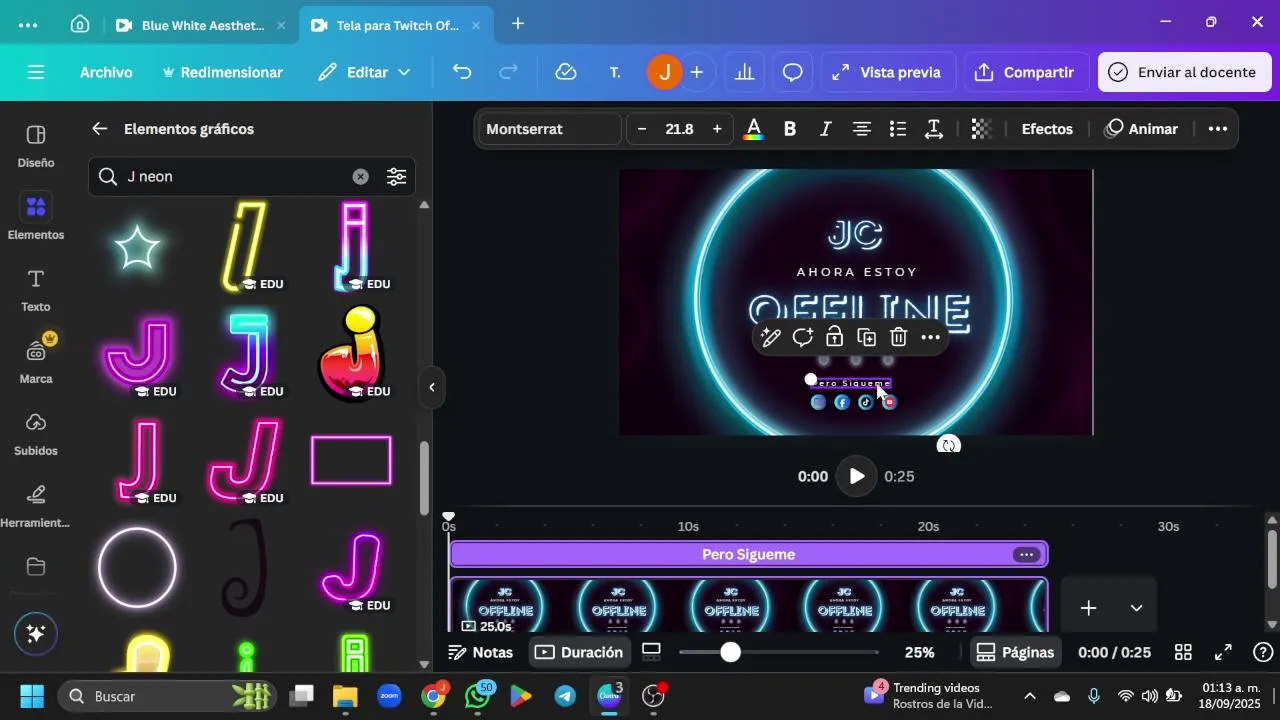The image size is (1280, 720).
Task: Select the neon star graphic
Action: click(137, 247)
